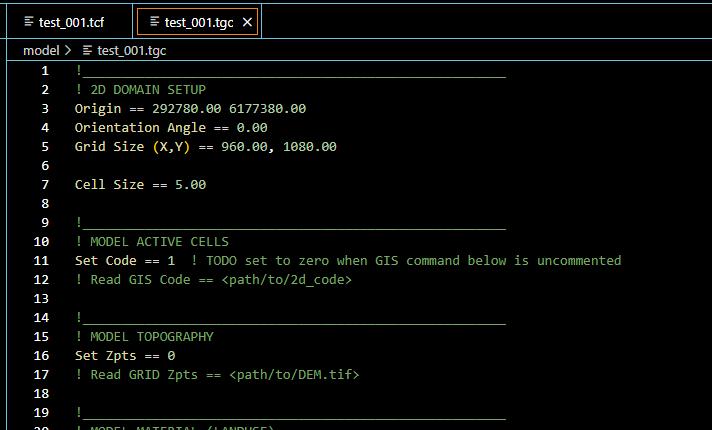Open the model folder breadcrumb

point(41,50)
